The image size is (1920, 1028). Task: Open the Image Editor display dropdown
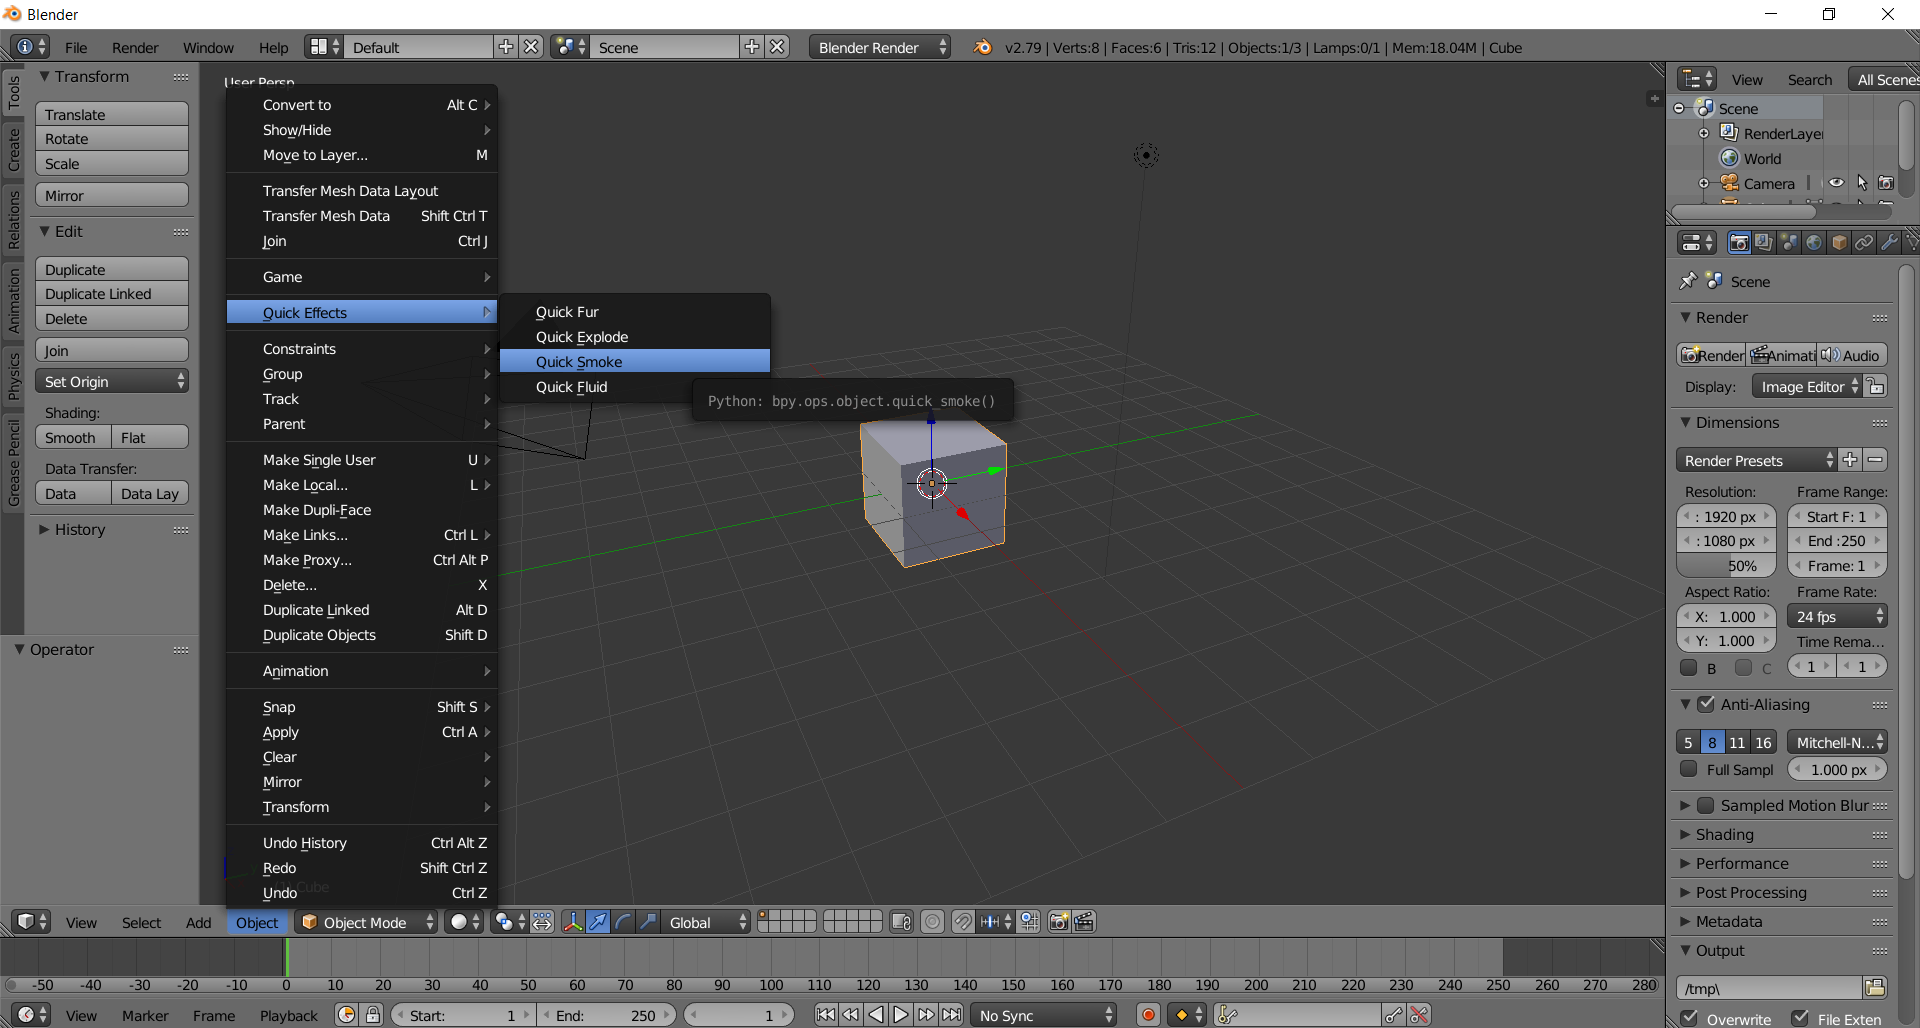1807,386
